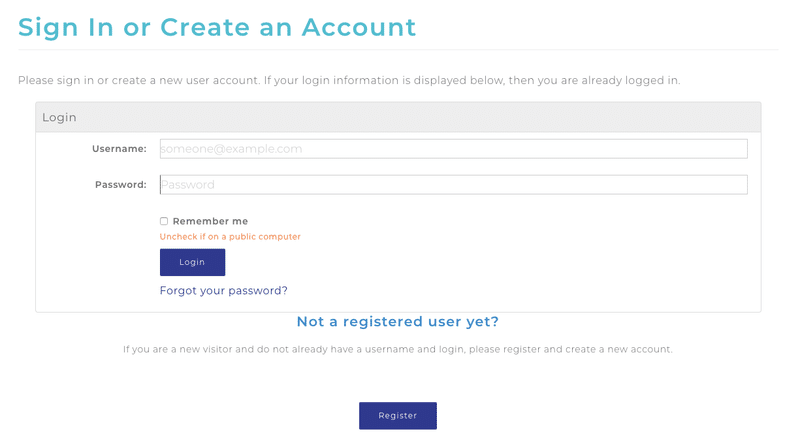Viewport: 800px width, 443px height.
Task: Select the 'Not a registered user yet?' heading
Action: pos(397,322)
